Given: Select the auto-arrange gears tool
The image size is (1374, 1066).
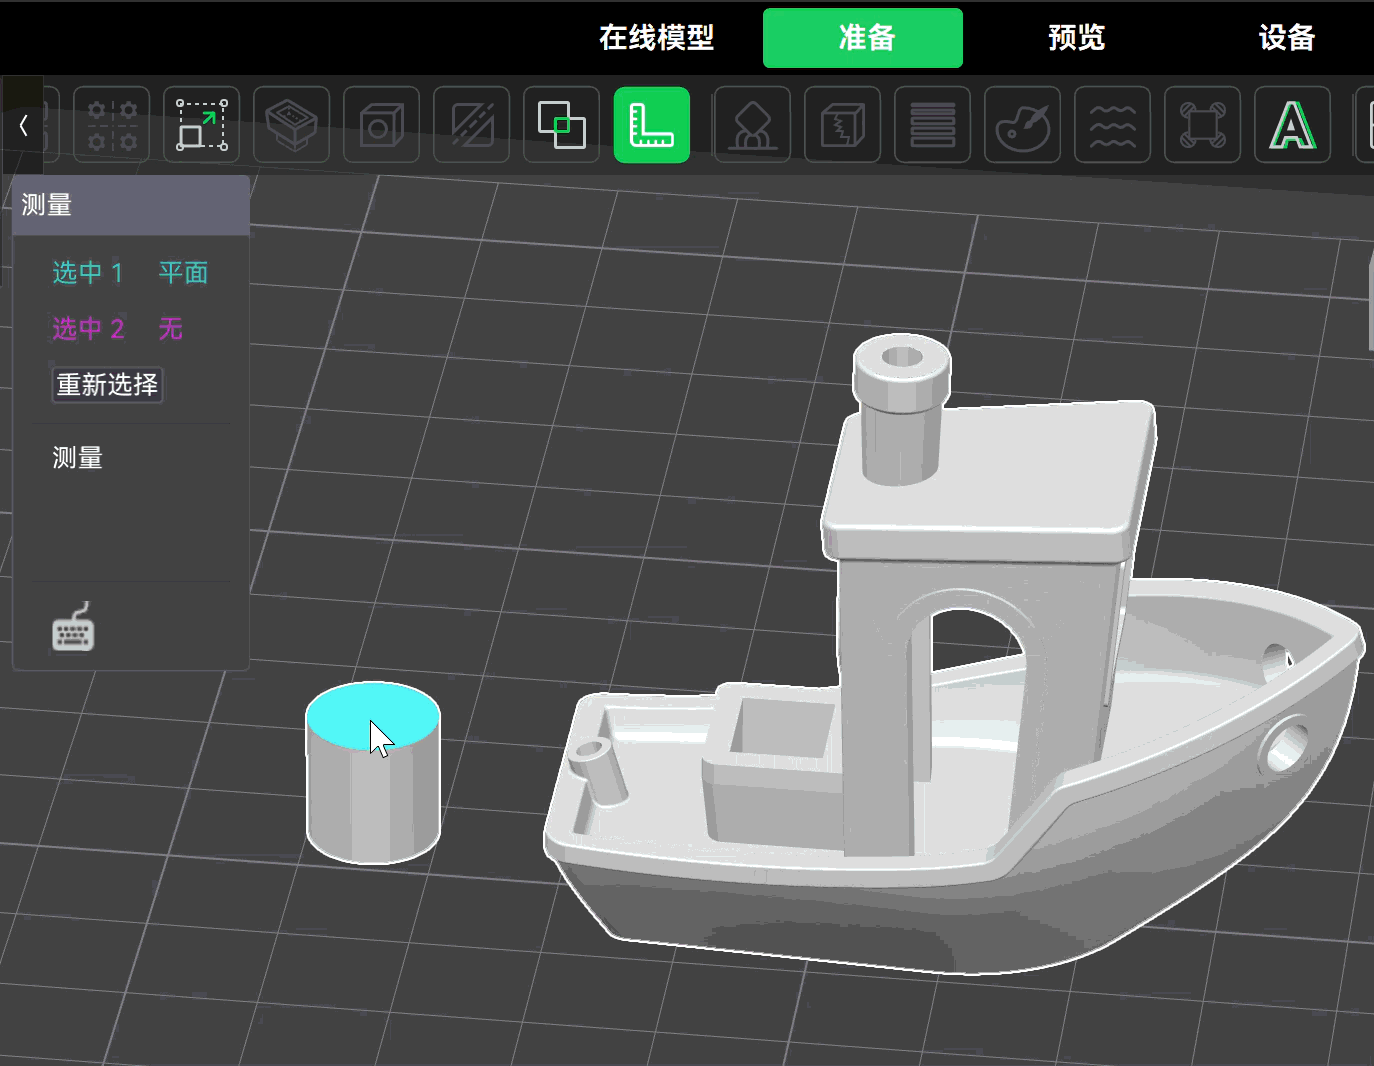Looking at the screenshot, I should click(x=112, y=125).
